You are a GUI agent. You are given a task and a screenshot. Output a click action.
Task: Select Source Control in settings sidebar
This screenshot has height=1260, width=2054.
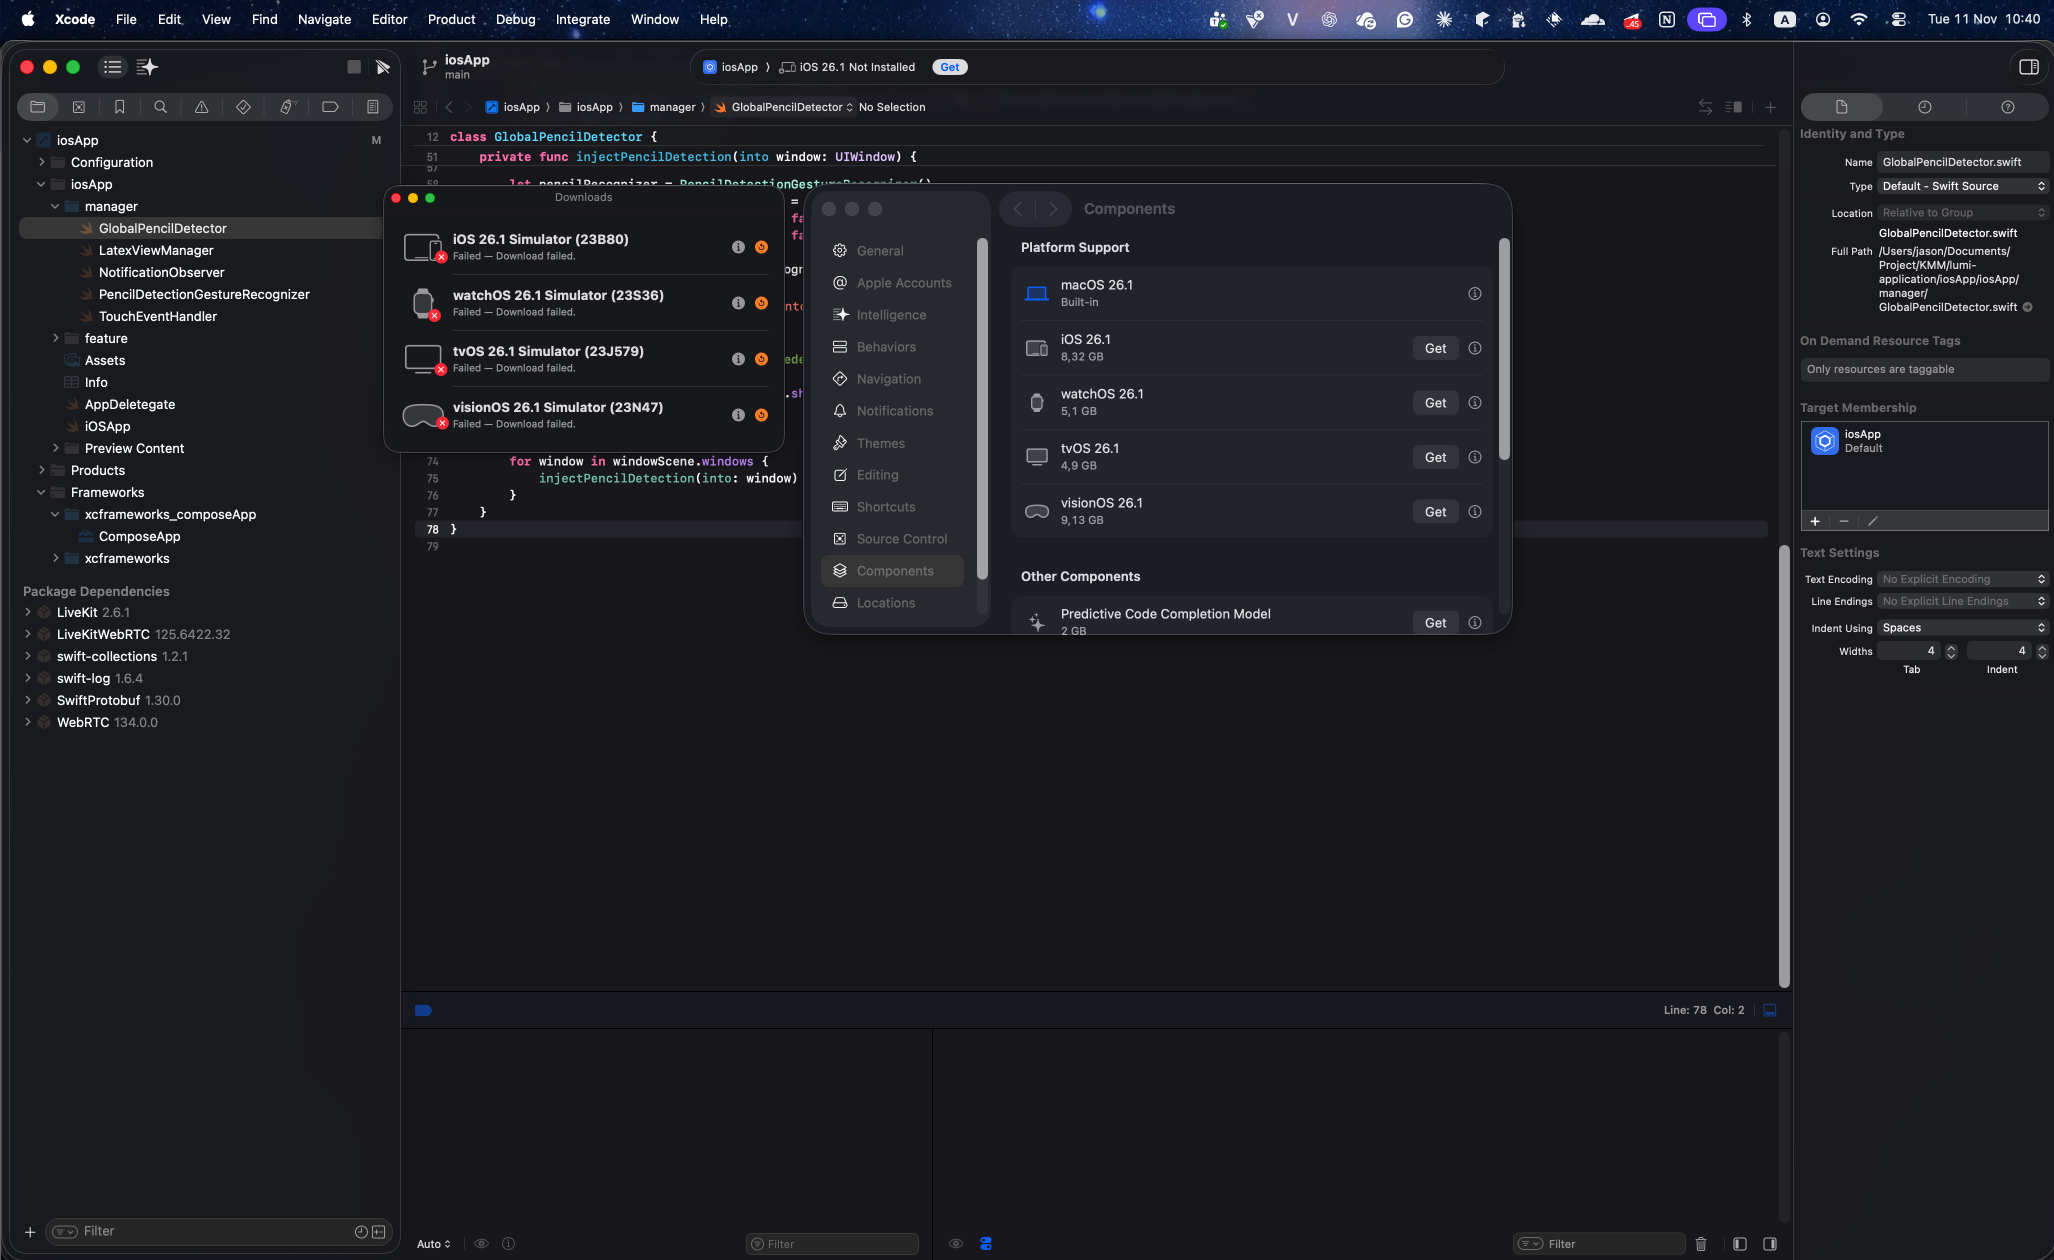[x=901, y=539]
